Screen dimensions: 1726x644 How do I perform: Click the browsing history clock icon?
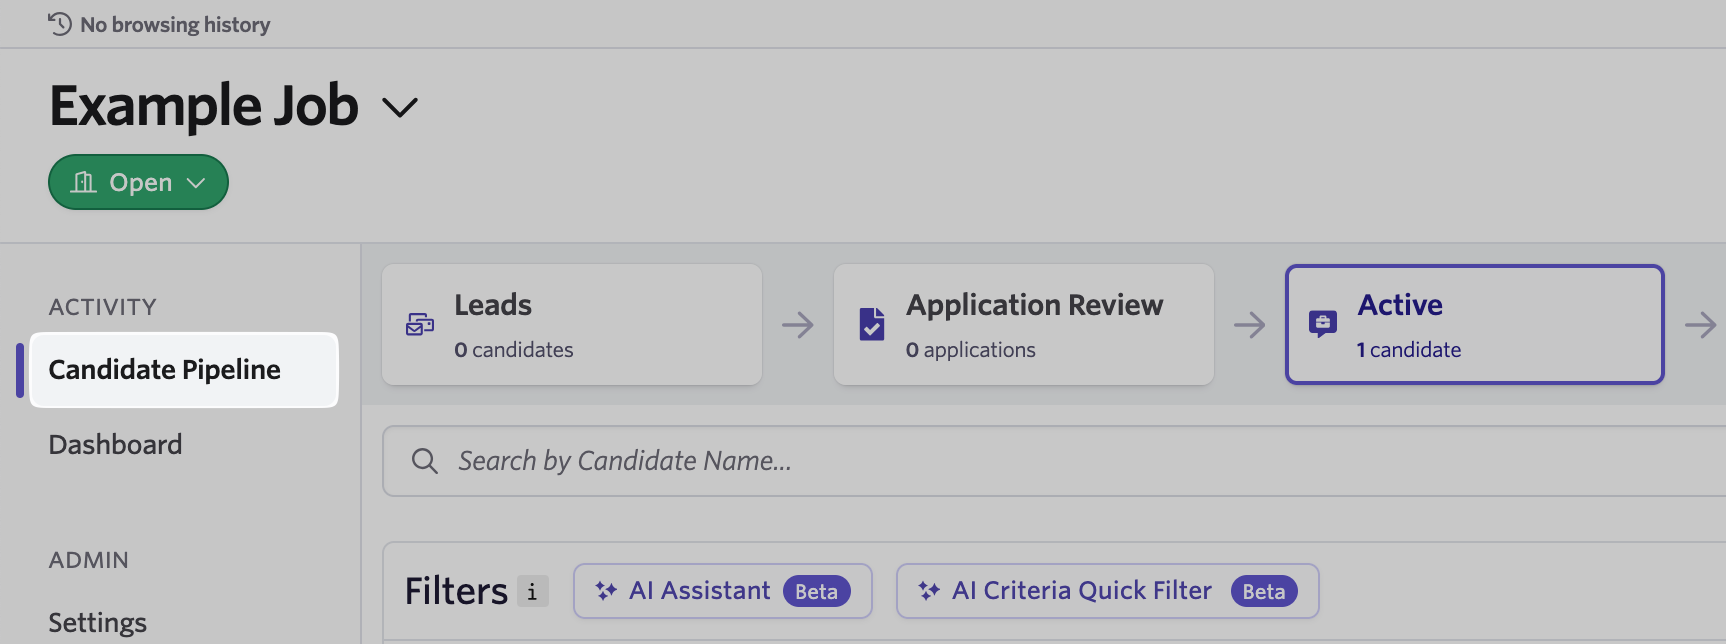(x=60, y=24)
